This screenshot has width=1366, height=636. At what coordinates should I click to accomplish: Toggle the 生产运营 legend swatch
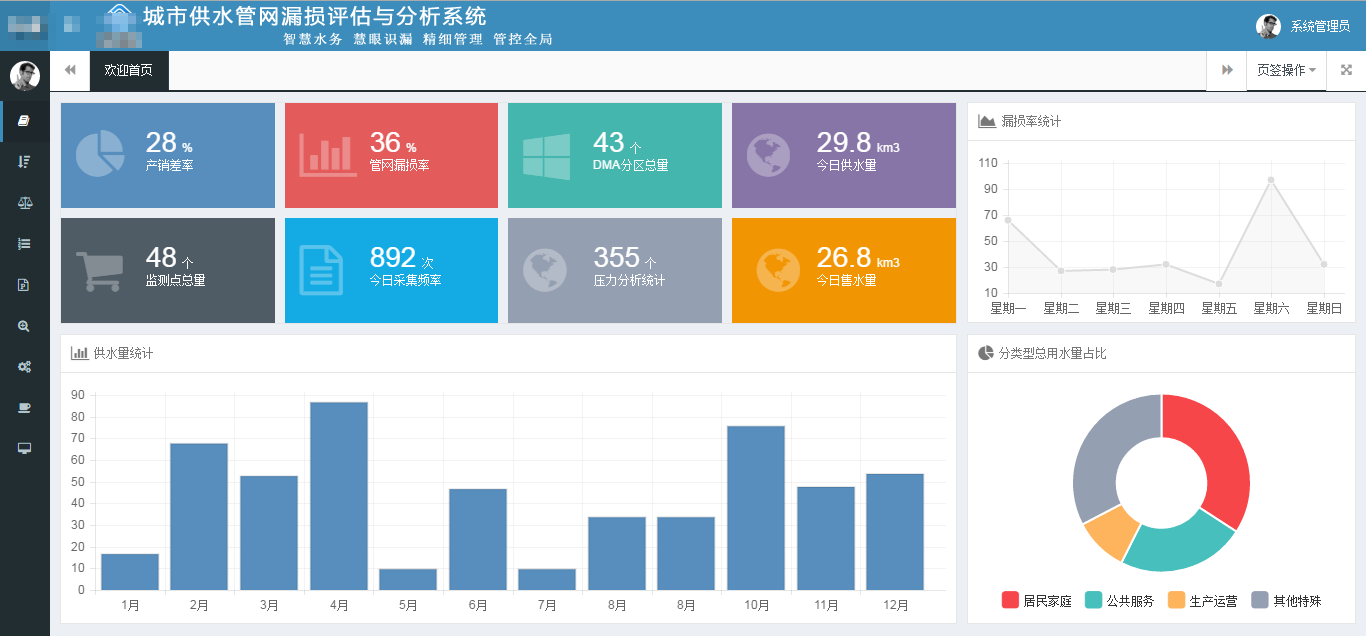click(x=1176, y=600)
